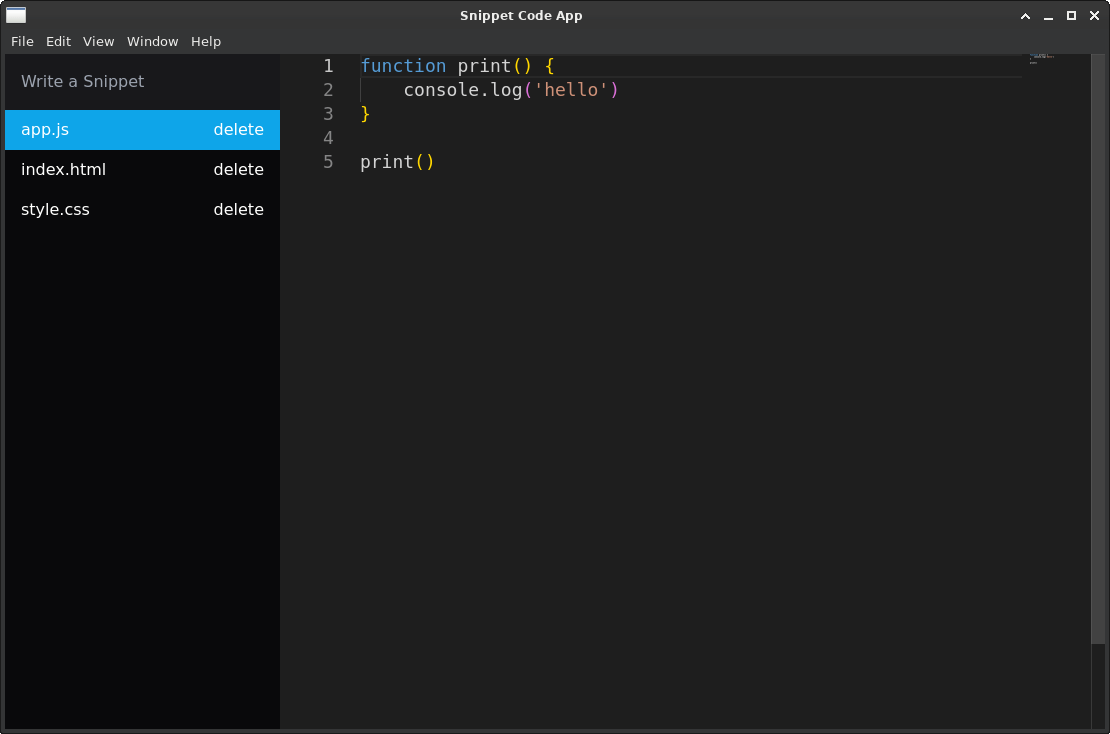Open the Window menu
The width and height of the screenshot is (1110, 734).
[152, 41]
